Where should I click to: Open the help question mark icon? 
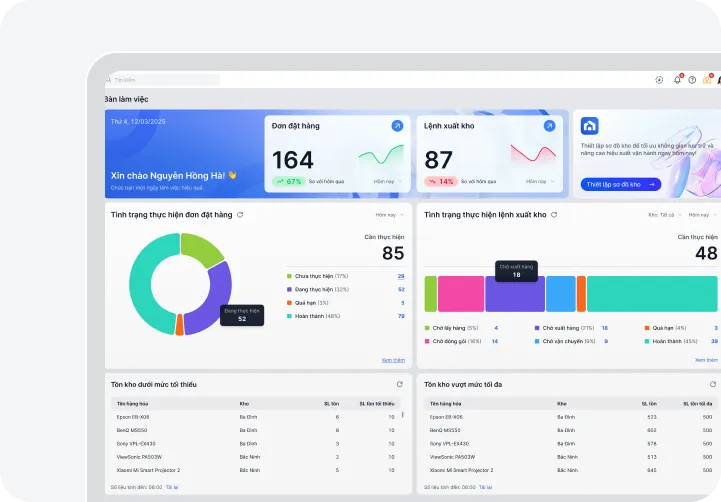[692, 80]
